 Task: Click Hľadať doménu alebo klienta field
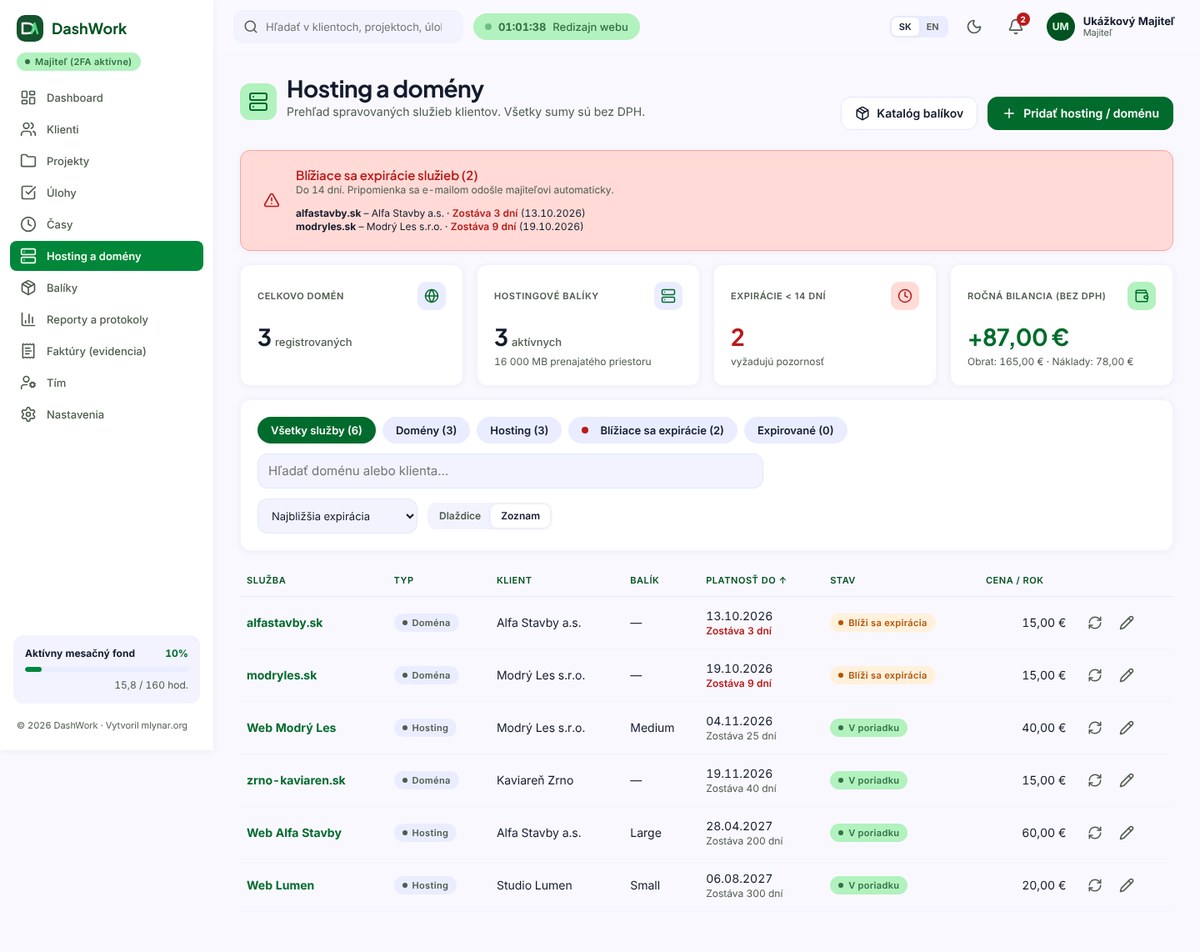[510, 471]
